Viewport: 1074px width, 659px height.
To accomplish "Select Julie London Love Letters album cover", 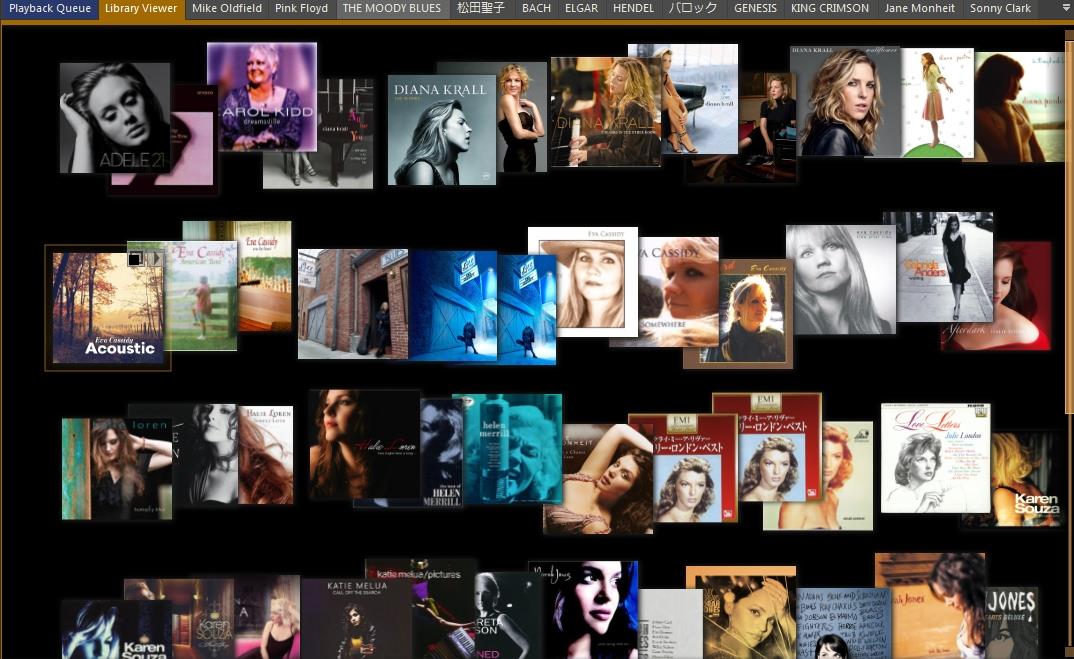I will 935,458.
